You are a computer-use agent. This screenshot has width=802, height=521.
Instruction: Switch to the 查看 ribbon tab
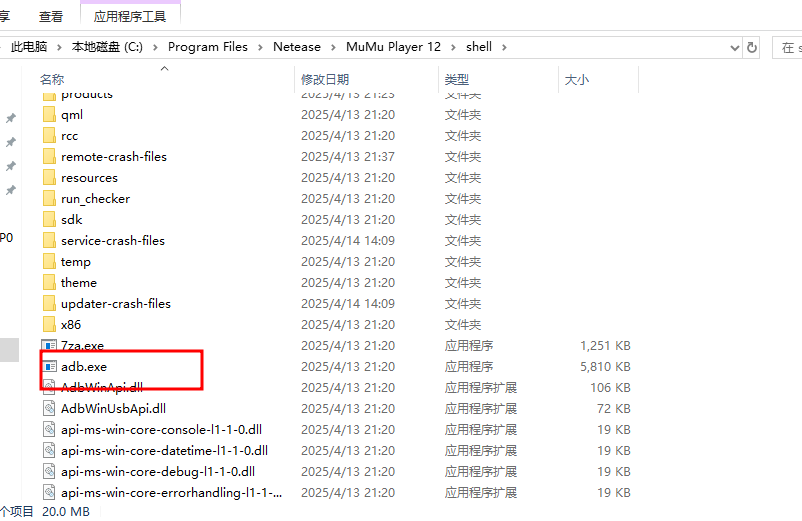pyautogui.click(x=51, y=16)
